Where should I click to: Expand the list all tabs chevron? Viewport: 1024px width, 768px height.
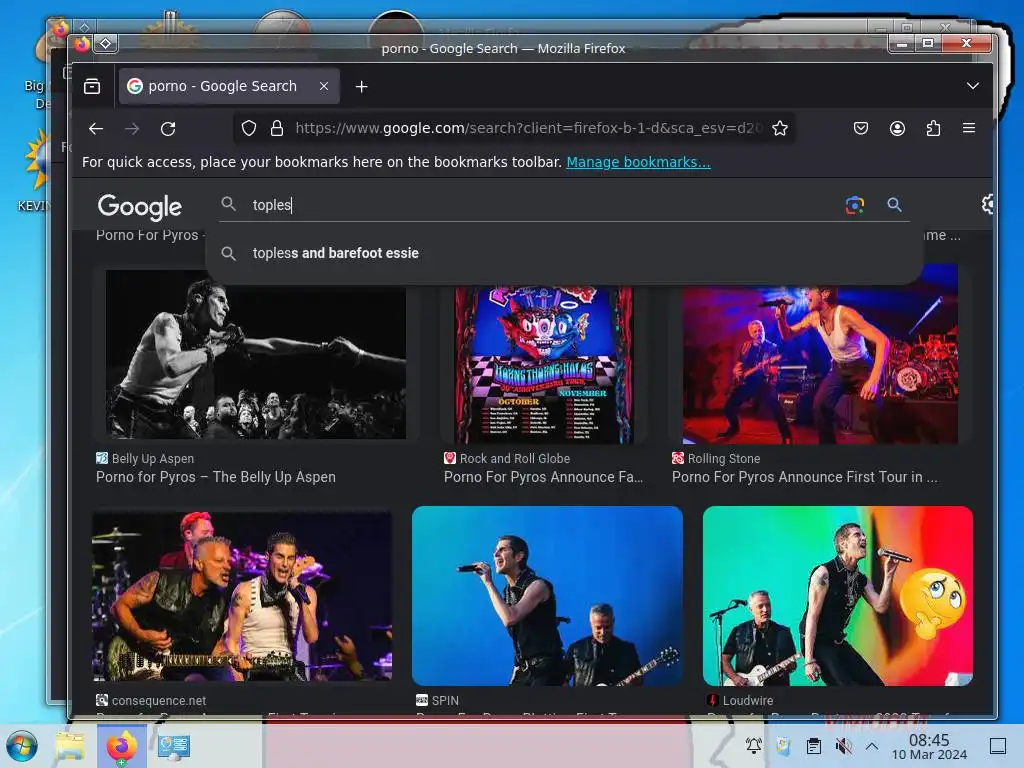(x=973, y=86)
